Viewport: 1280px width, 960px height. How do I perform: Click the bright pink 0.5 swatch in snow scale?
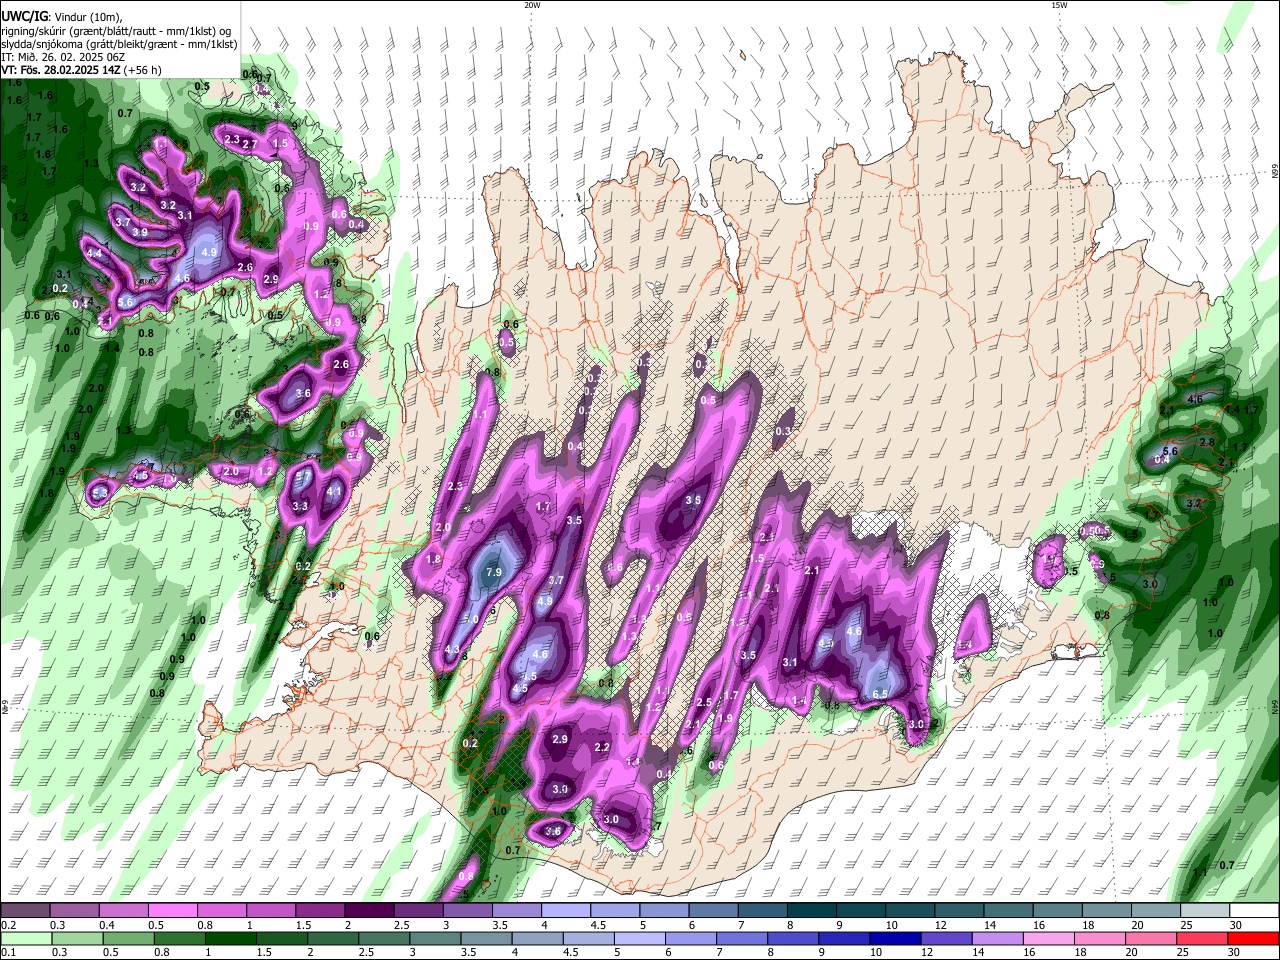click(x=173, y=911)
